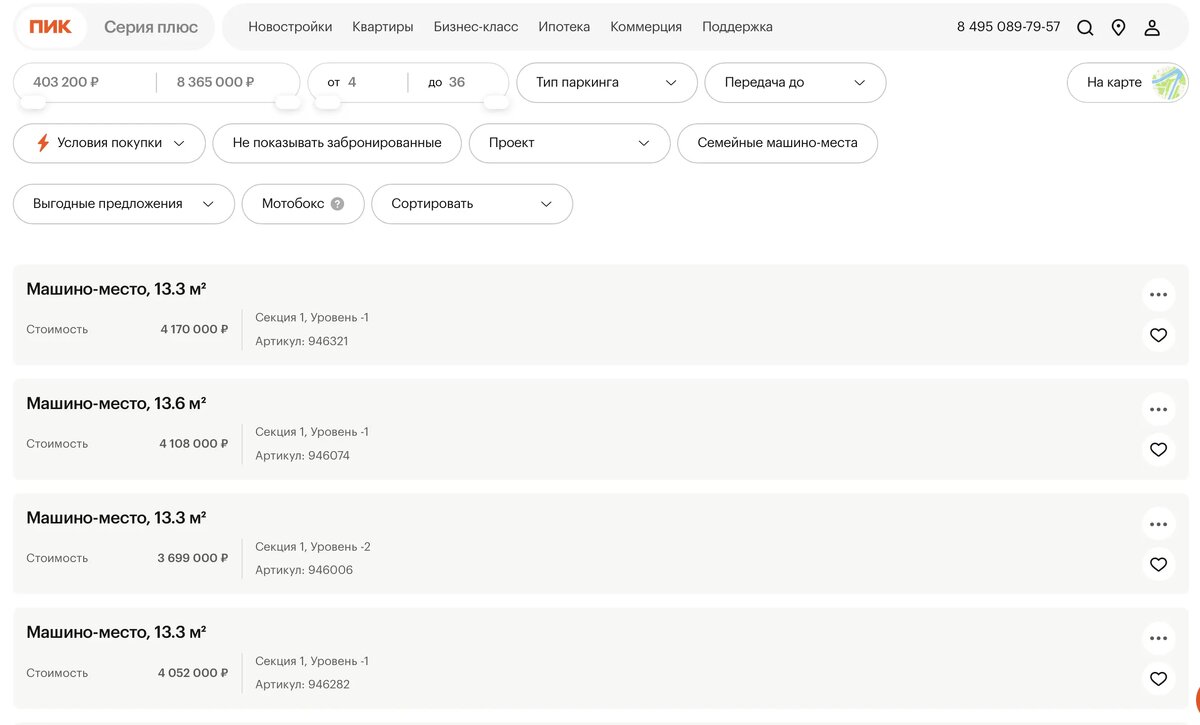Expand the Тип паркинга dropdown

tap(606, 83)
